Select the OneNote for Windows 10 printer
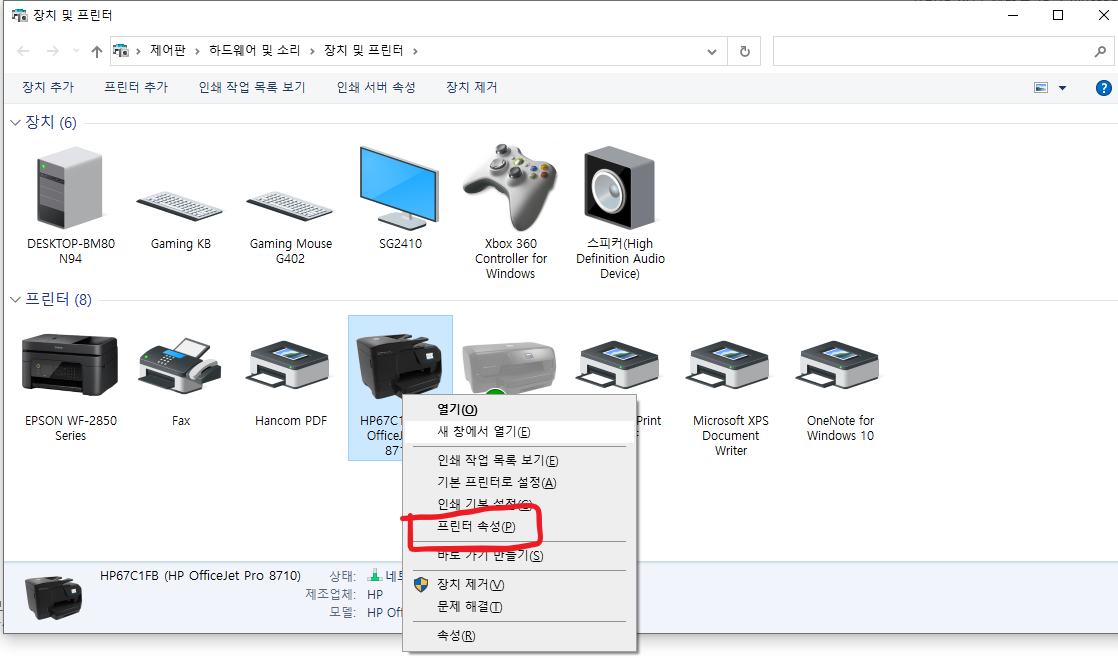The height and width of the screenshot is (658, 1118). pyautogui.click(x=839, y=366)
